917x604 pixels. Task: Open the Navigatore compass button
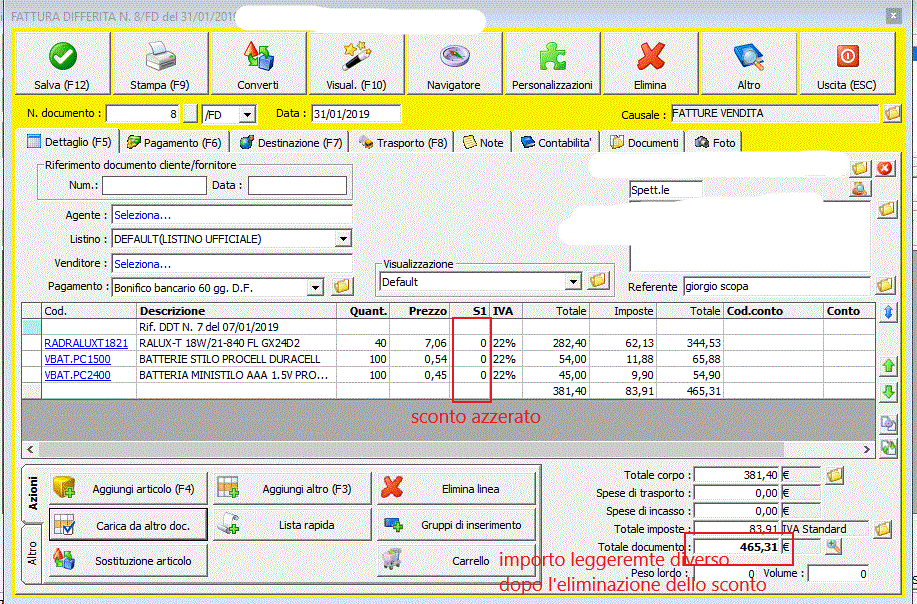tap(454, 63)
